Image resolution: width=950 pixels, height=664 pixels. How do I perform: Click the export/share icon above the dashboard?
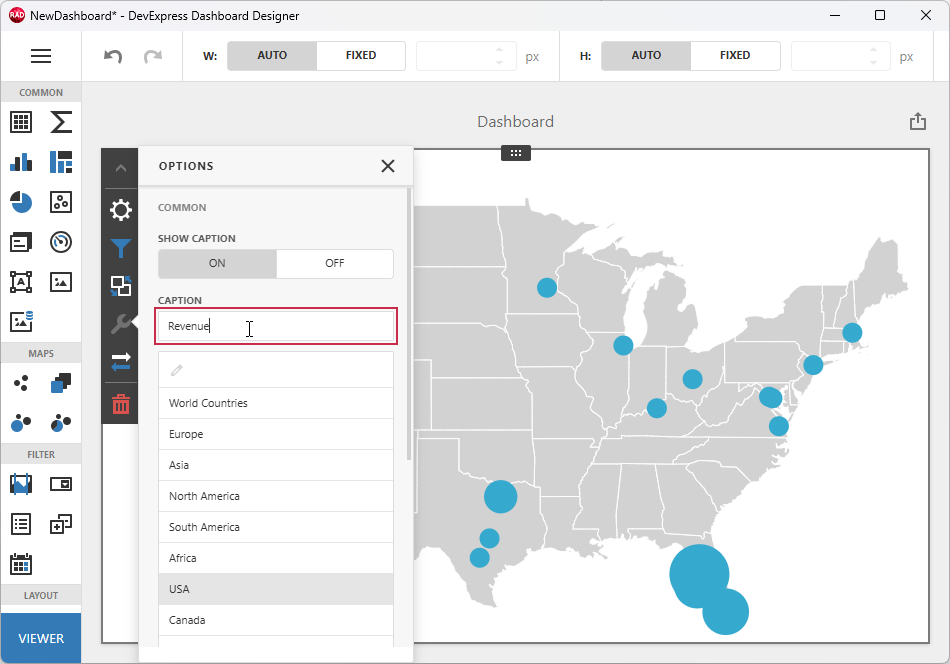pos(918,120)
